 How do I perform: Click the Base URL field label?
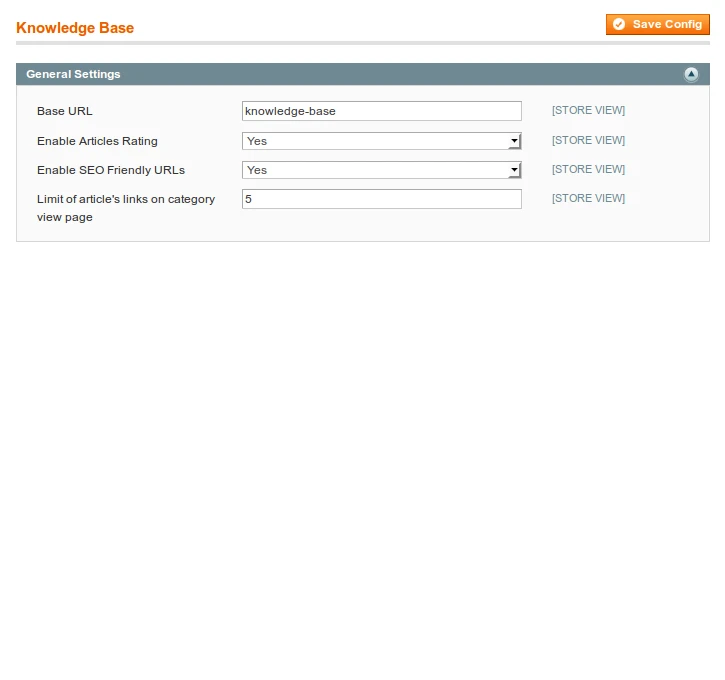(x=65, y=111)
